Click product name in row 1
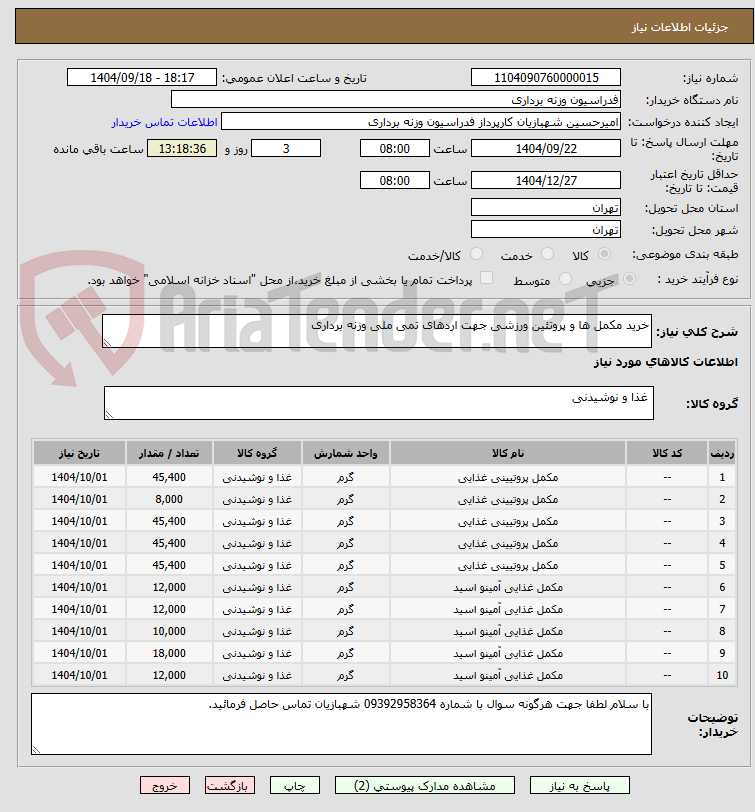Image resolution: width=755 pixels, height=812 pixels. coord(507,477)
